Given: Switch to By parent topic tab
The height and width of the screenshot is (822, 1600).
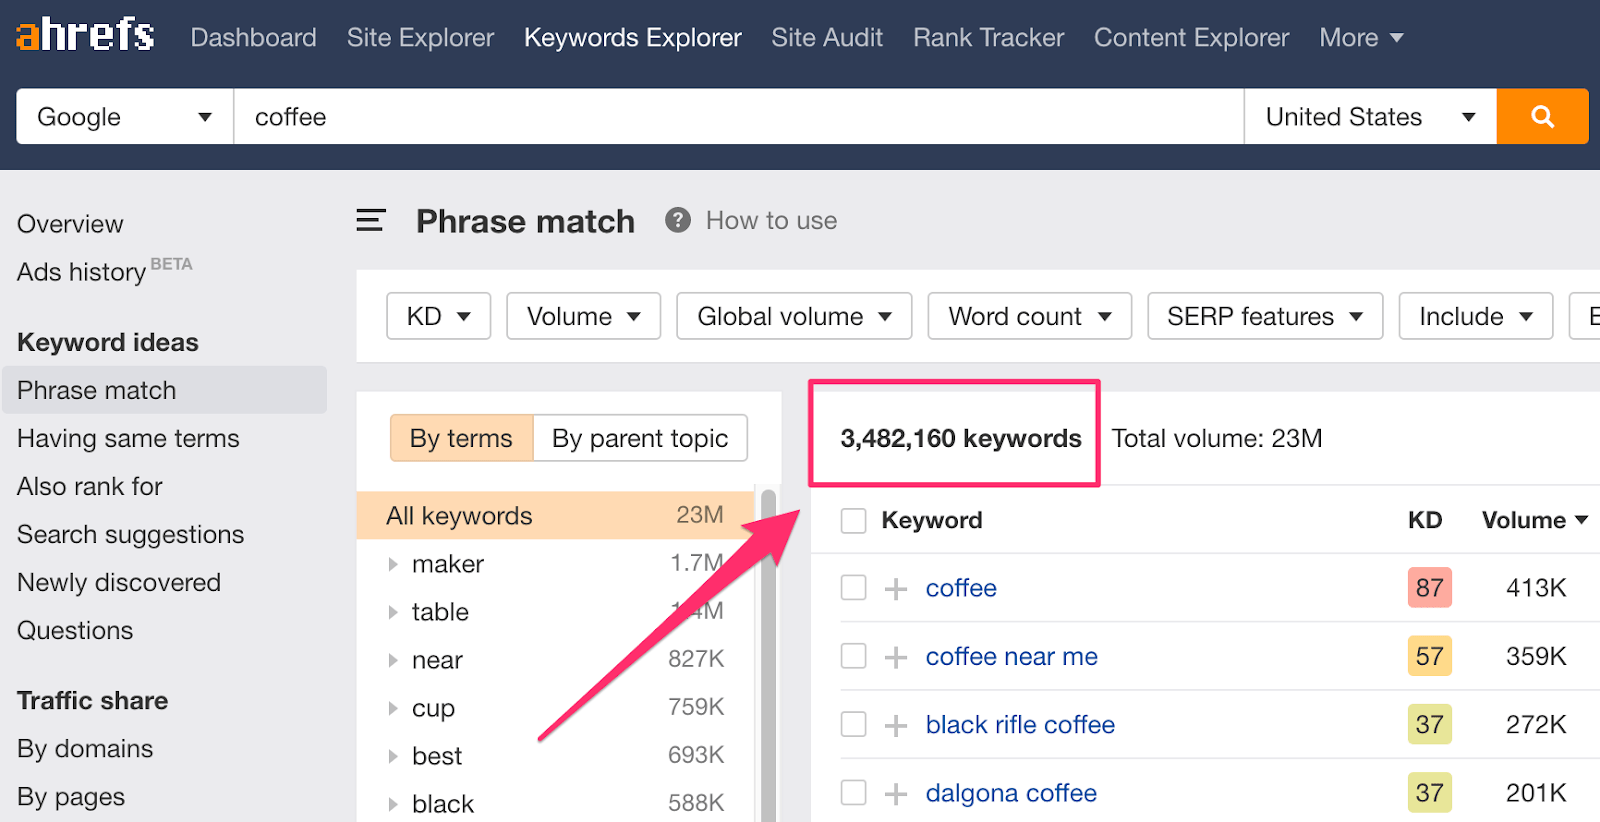Looking at the screenshot, I should coord(640,438).
